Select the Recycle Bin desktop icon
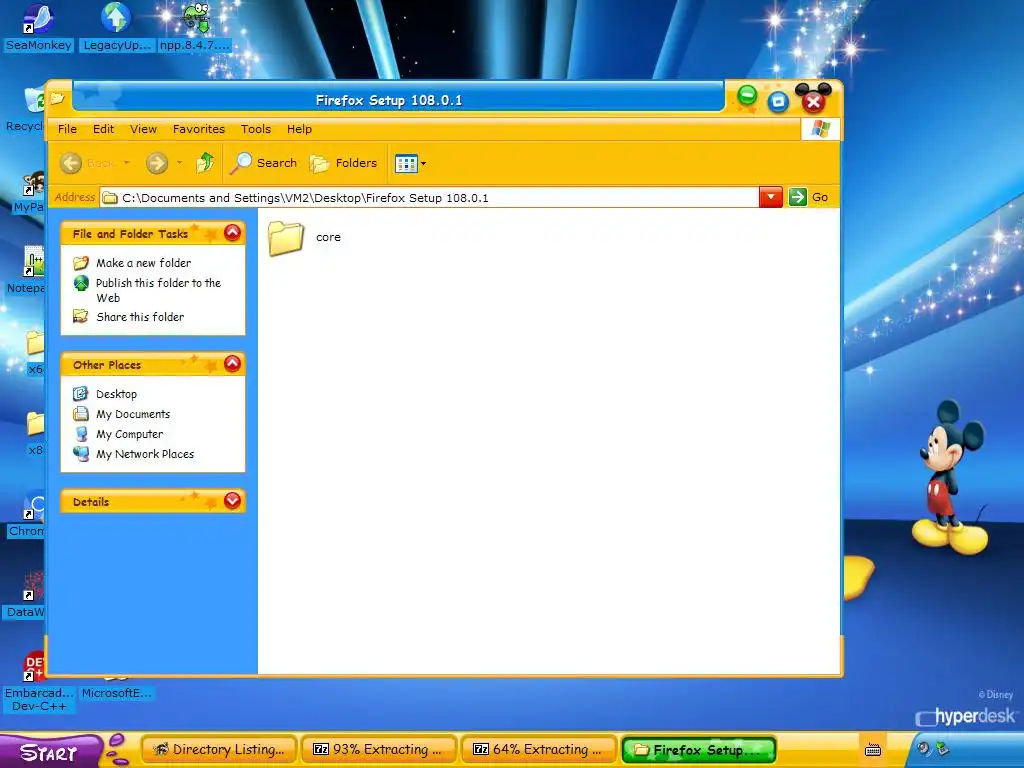Viewport: 1024px width, 768px height. pos(25,110)
